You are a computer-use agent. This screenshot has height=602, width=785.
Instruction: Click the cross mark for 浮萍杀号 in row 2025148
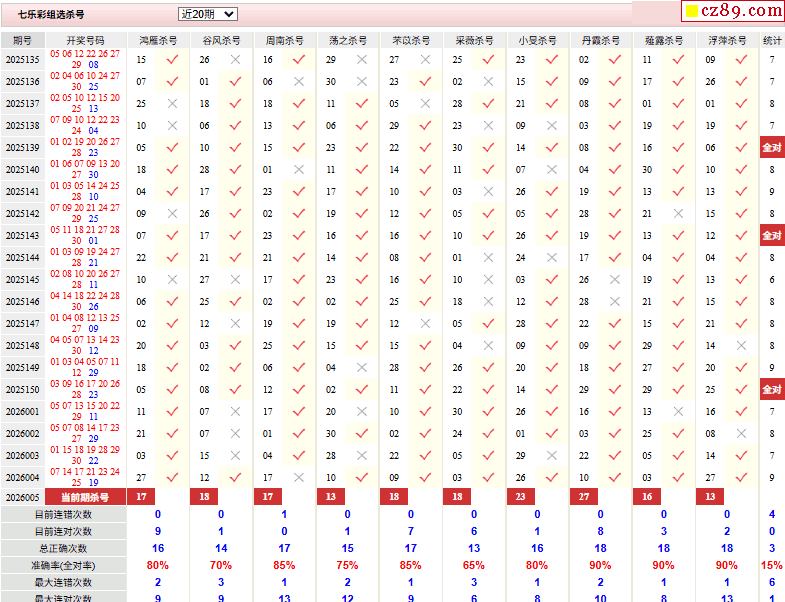coord(741,346)
